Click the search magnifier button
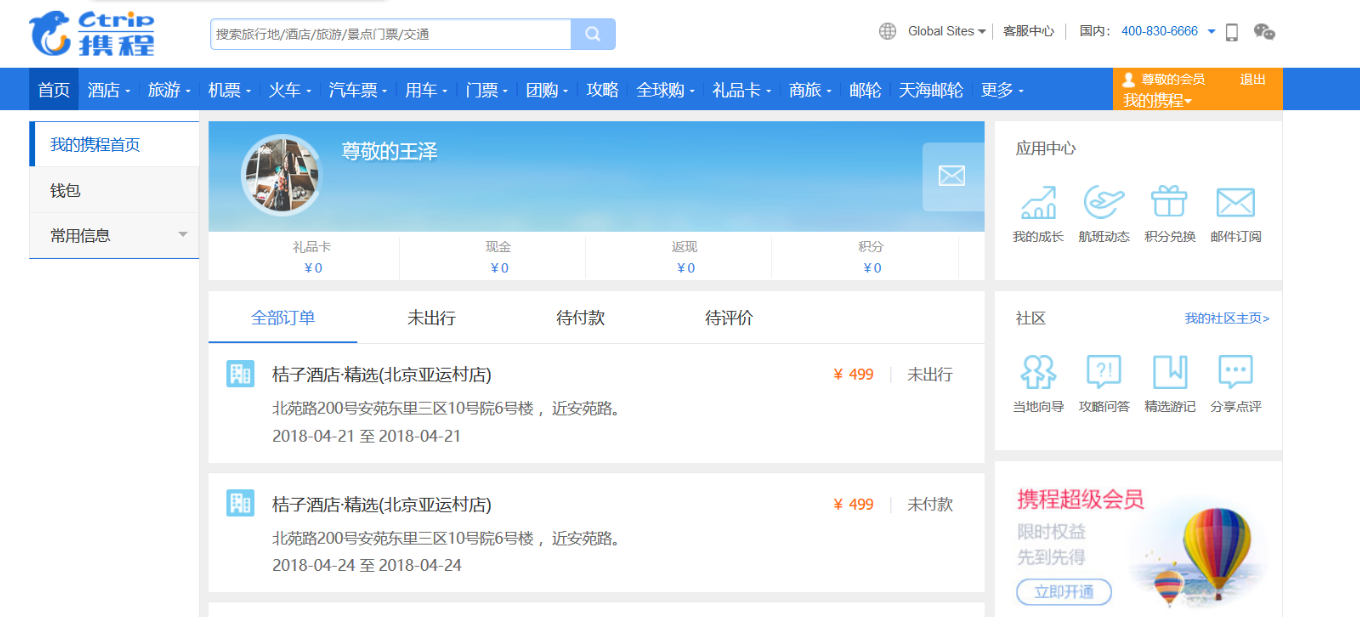 [593, 34]
